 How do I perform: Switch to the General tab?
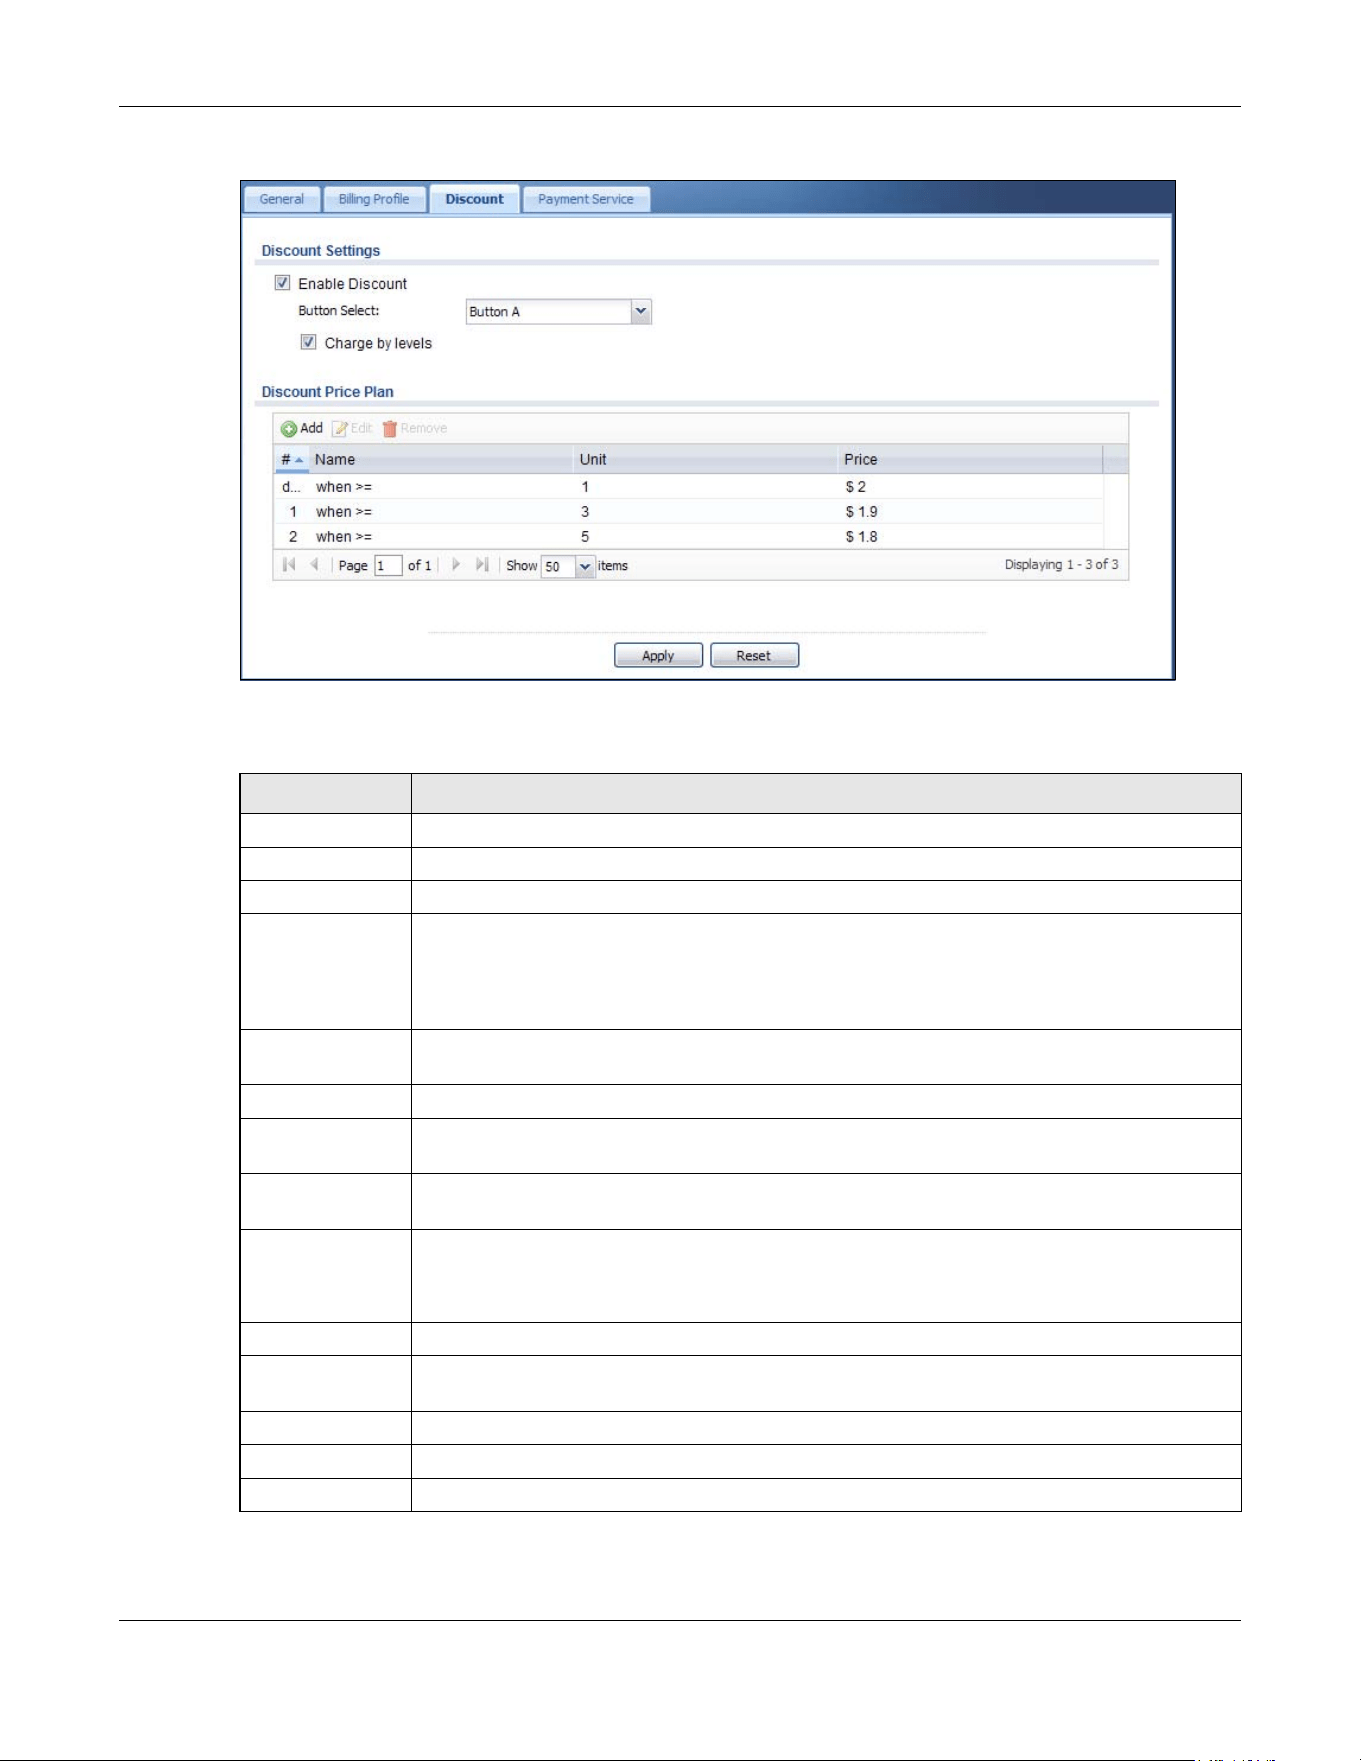click(x=282, y=199)
